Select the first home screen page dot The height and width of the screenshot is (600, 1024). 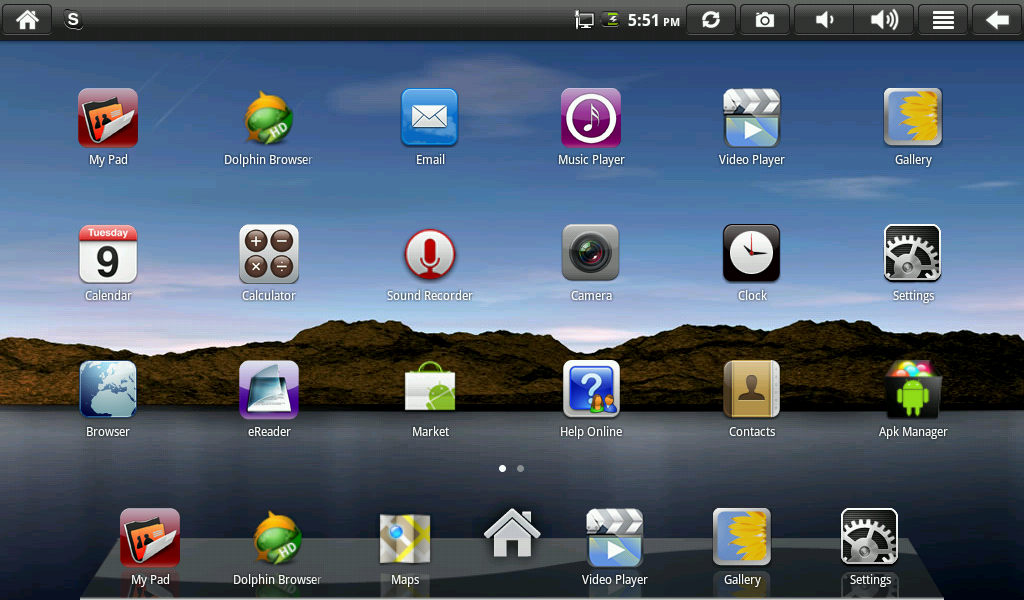point(502,468)
